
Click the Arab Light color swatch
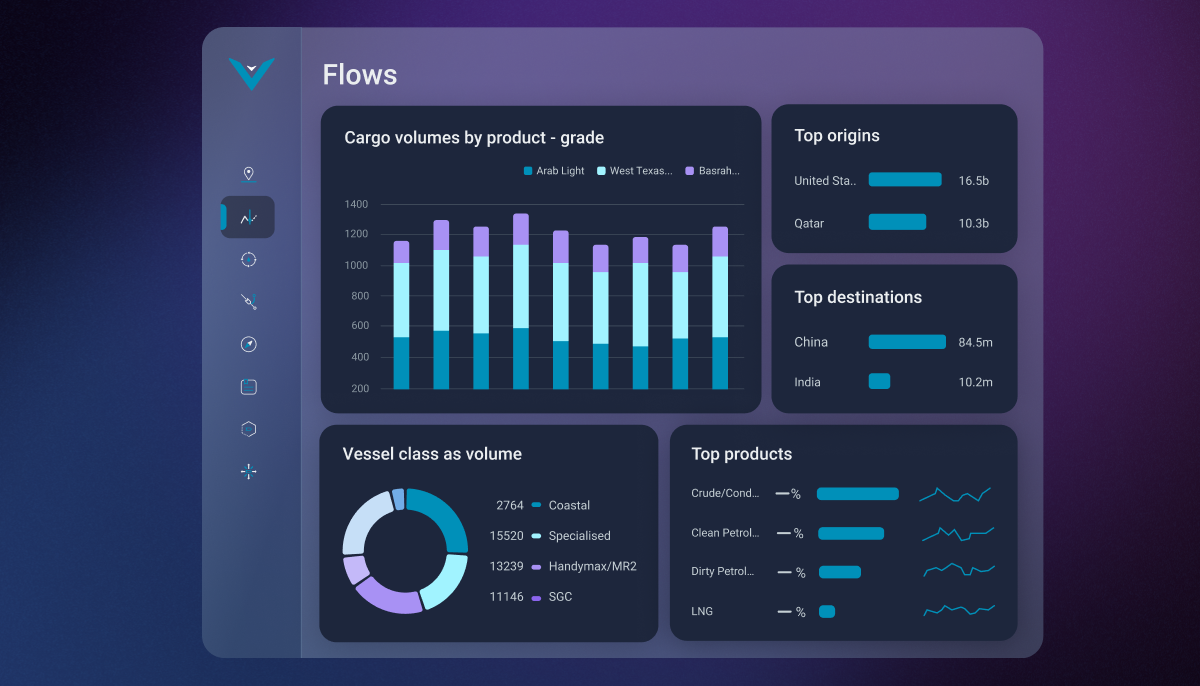coord(527,171)
